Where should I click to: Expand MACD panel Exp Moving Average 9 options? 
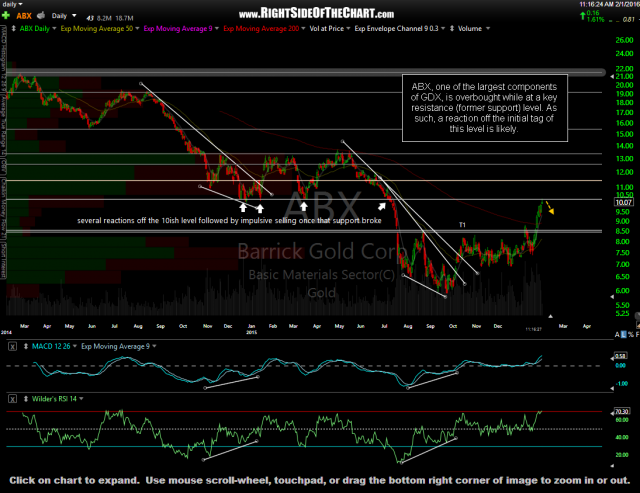pos(154,346)
